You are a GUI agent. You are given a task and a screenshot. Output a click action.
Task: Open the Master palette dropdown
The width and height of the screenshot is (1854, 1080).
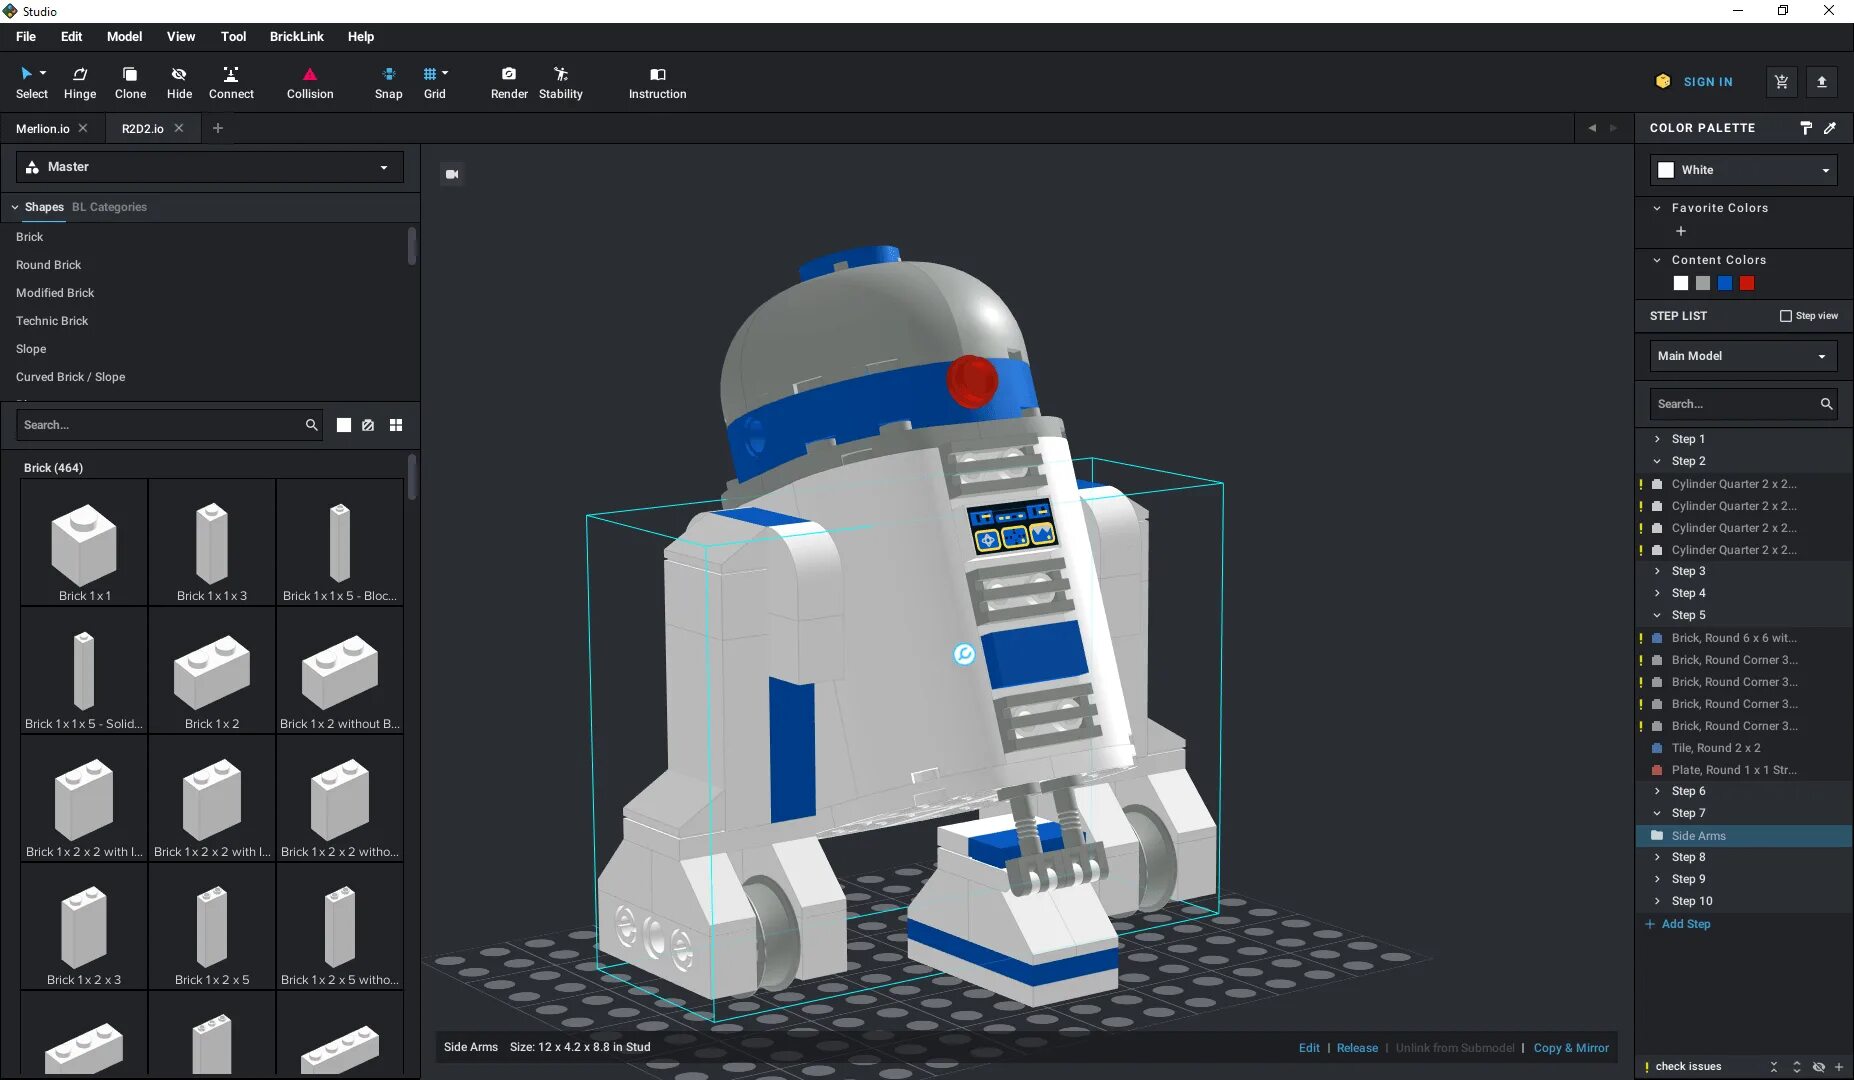coord(210,167)
